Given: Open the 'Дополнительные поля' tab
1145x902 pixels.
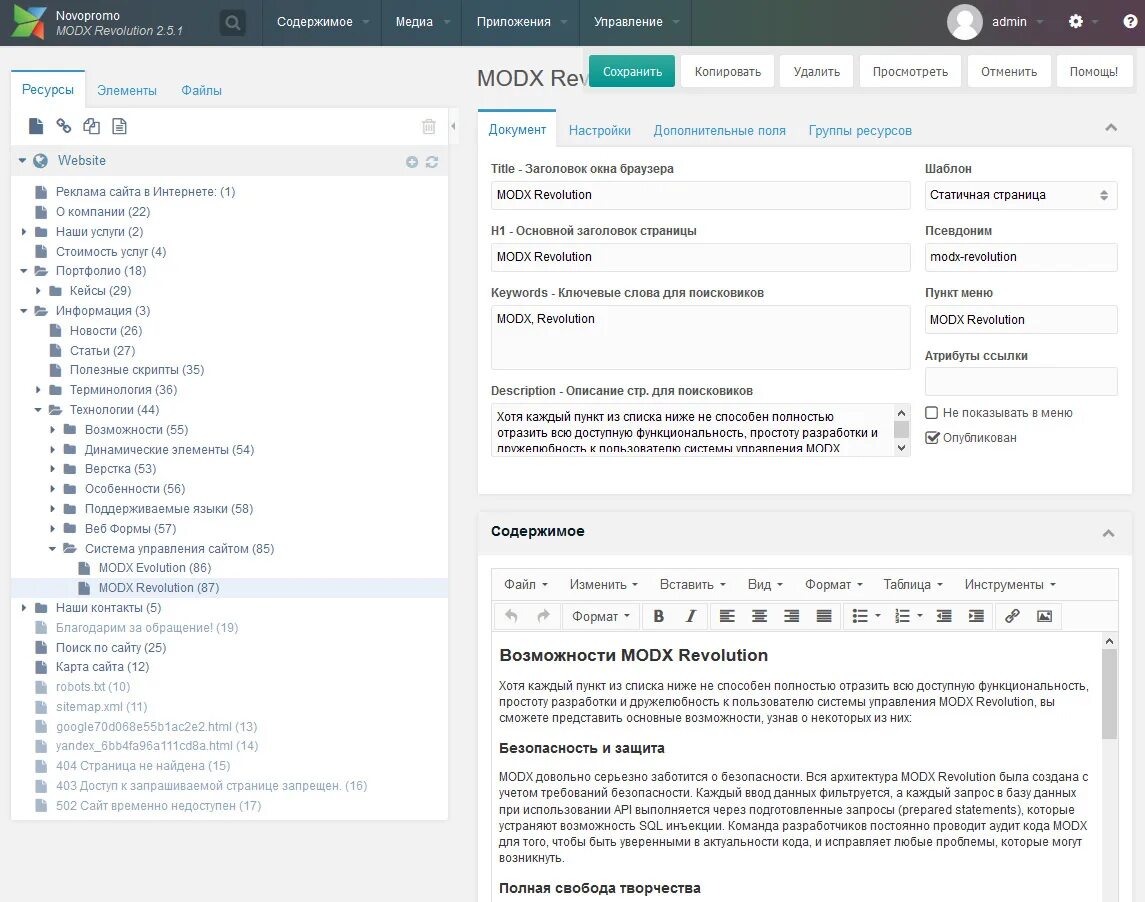Looking at the screenshot, I should tap(719, 131).
